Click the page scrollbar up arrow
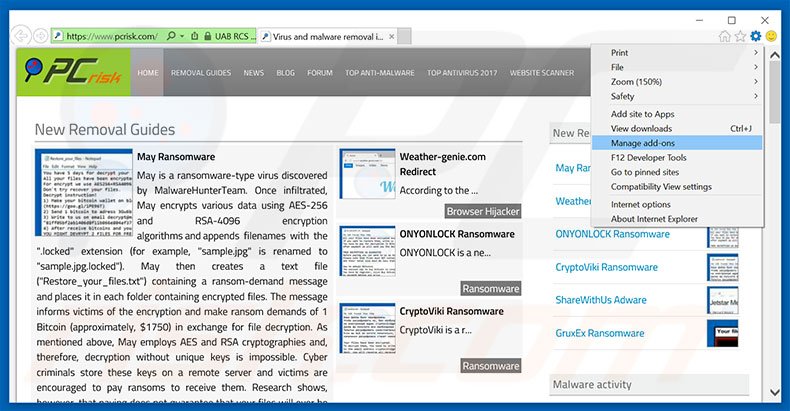Image resolution: width=790 pixels, height=411 pixels. pyautogui.click(x=775, y=55)
